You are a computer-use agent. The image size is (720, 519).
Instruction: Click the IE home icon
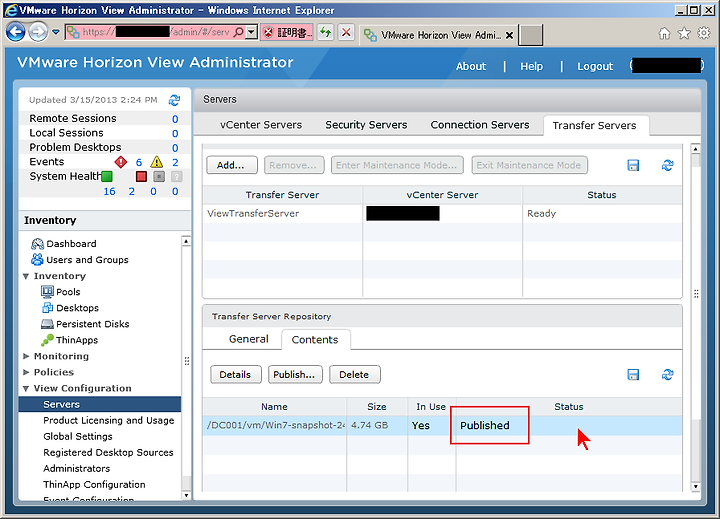point(664,33)
